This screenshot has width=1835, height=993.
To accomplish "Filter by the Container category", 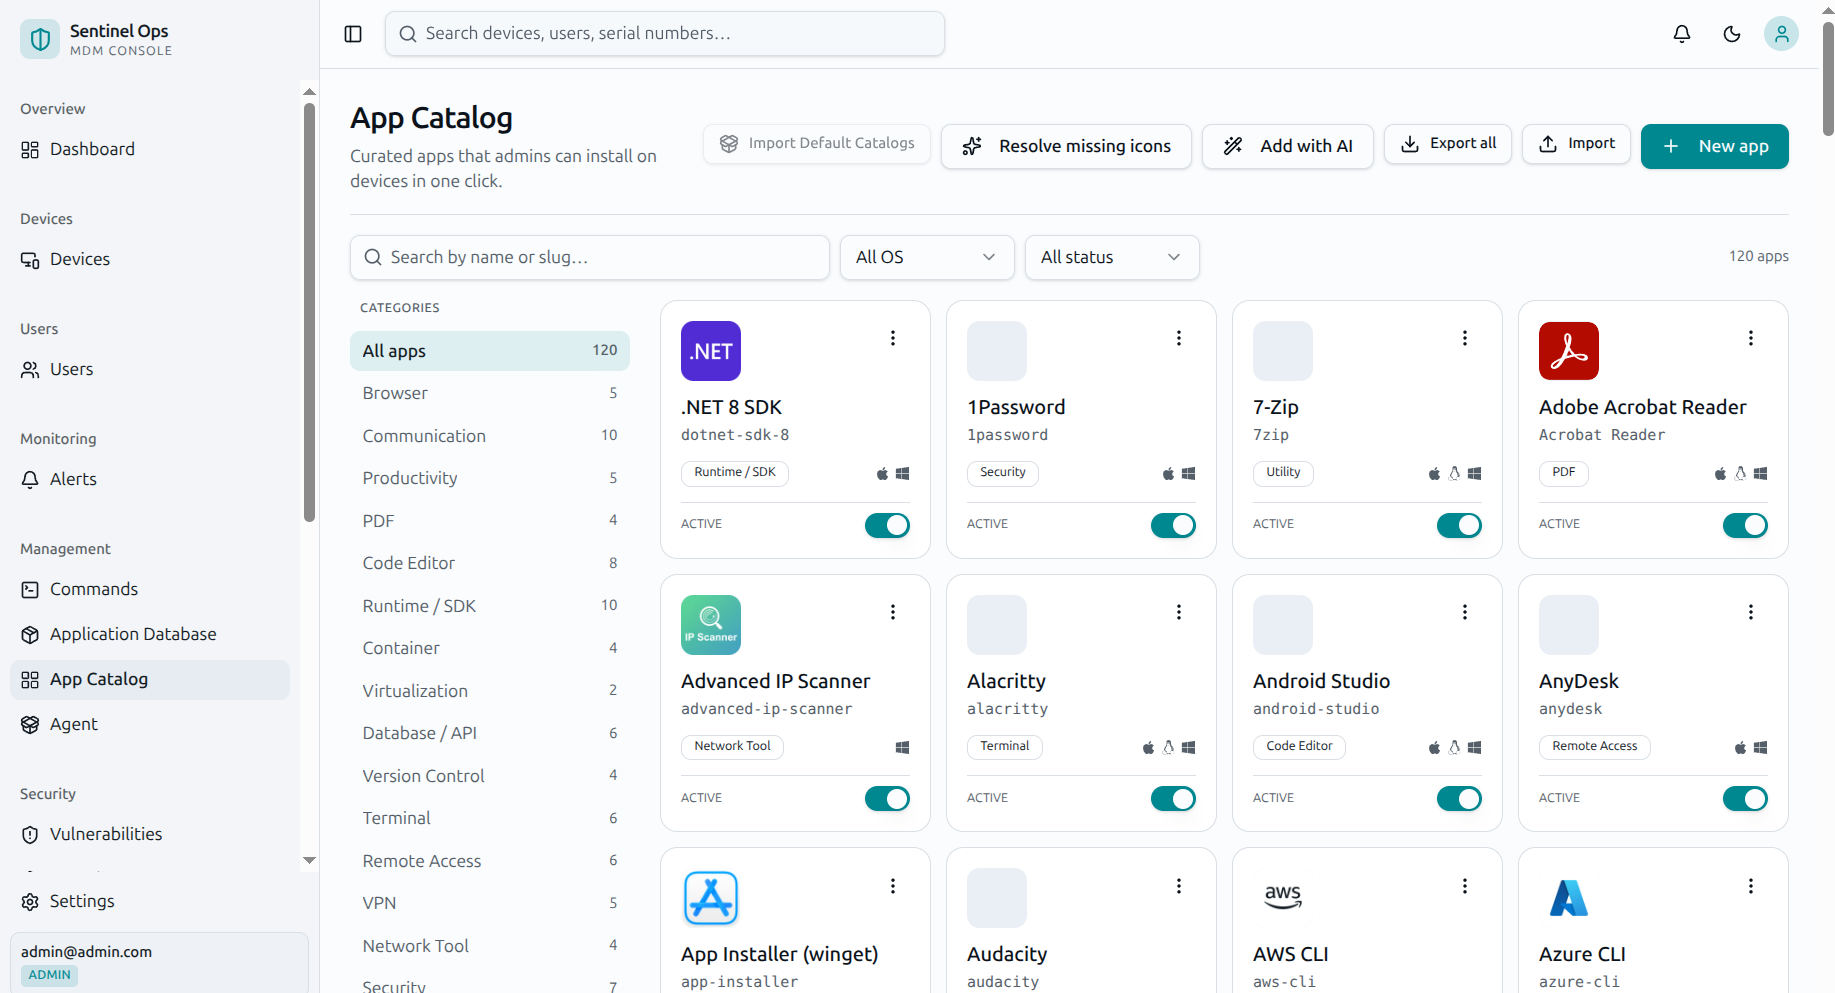I will (490, 648).
